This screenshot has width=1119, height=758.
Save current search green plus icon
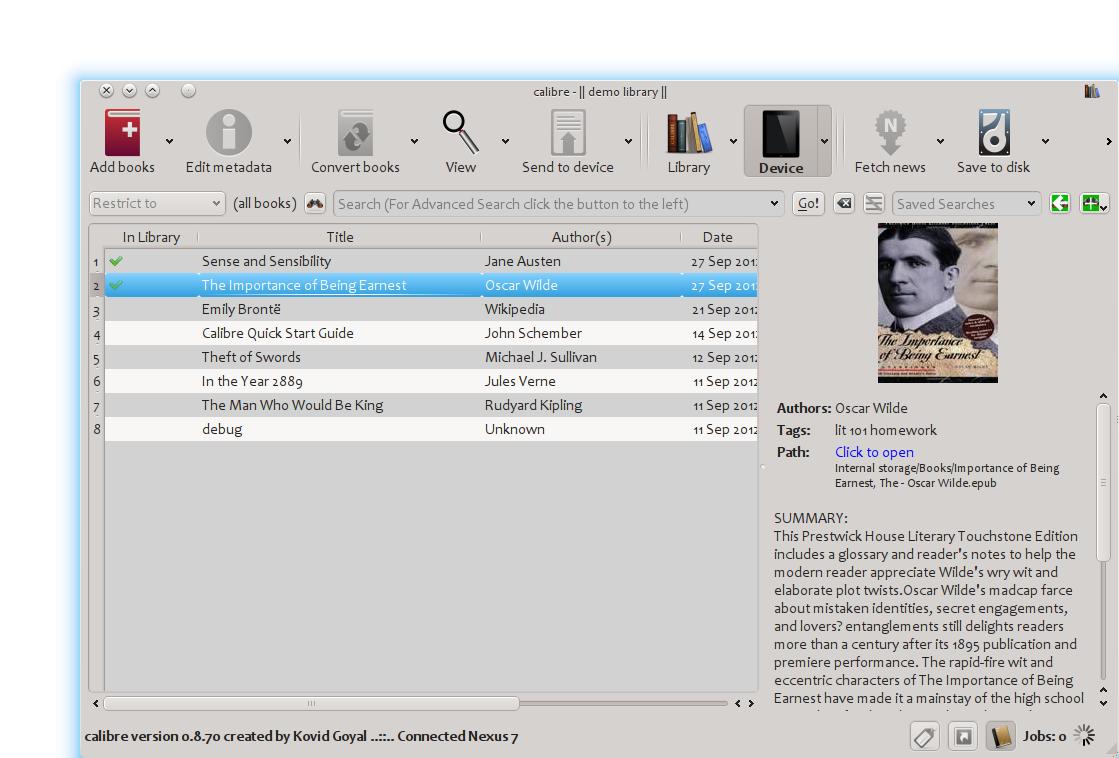1093,203
